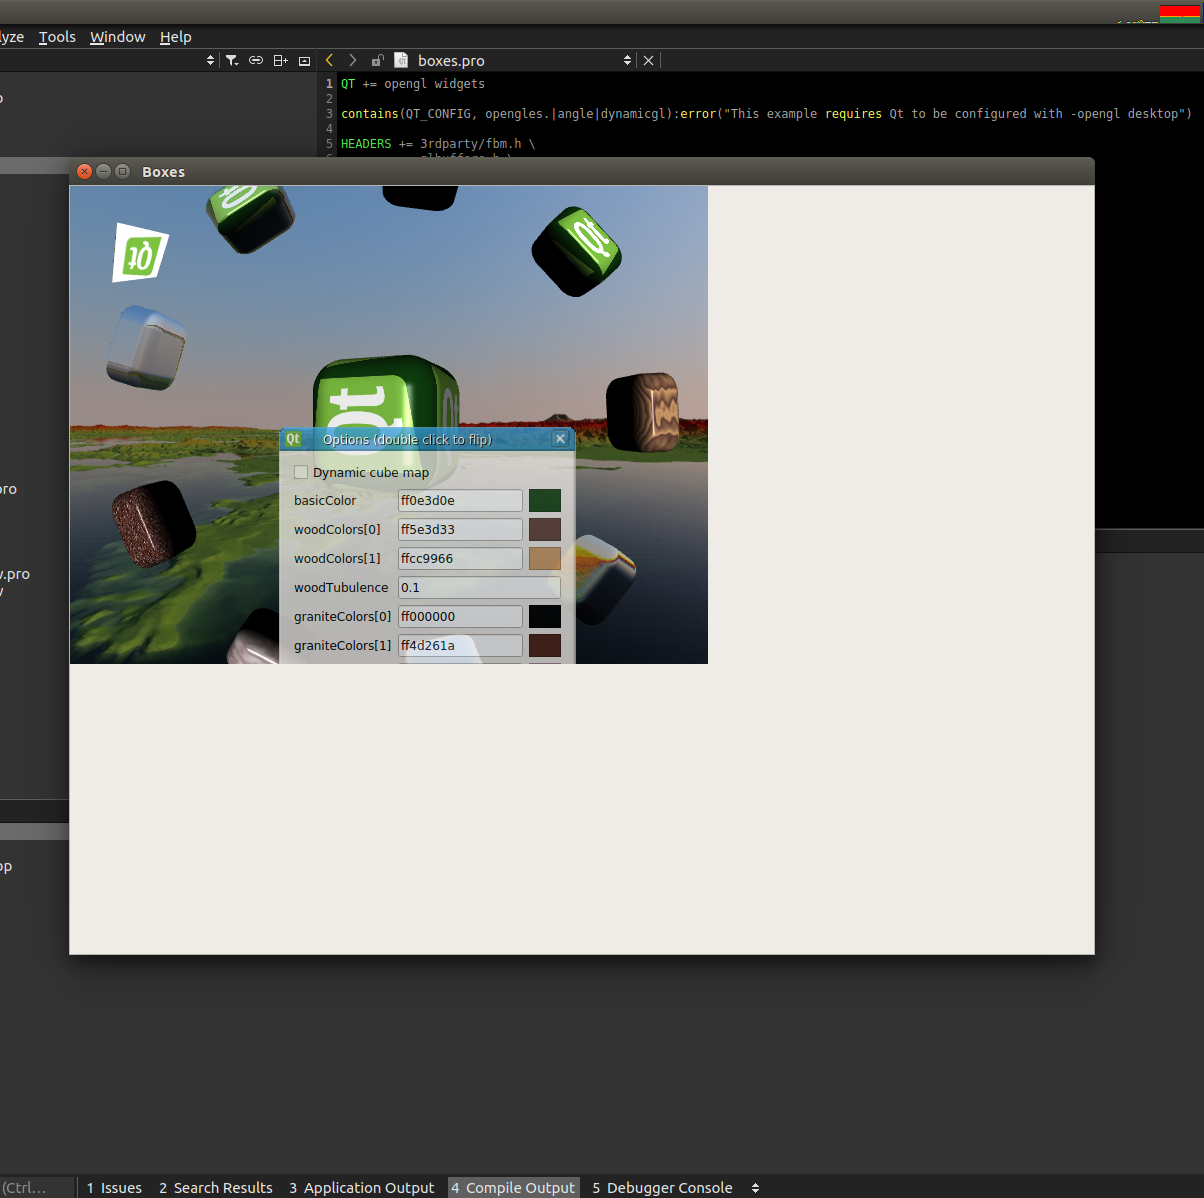This screenshot has height=1198, width=1204.
Task: Open the Help menu
Action: [176, 37]
